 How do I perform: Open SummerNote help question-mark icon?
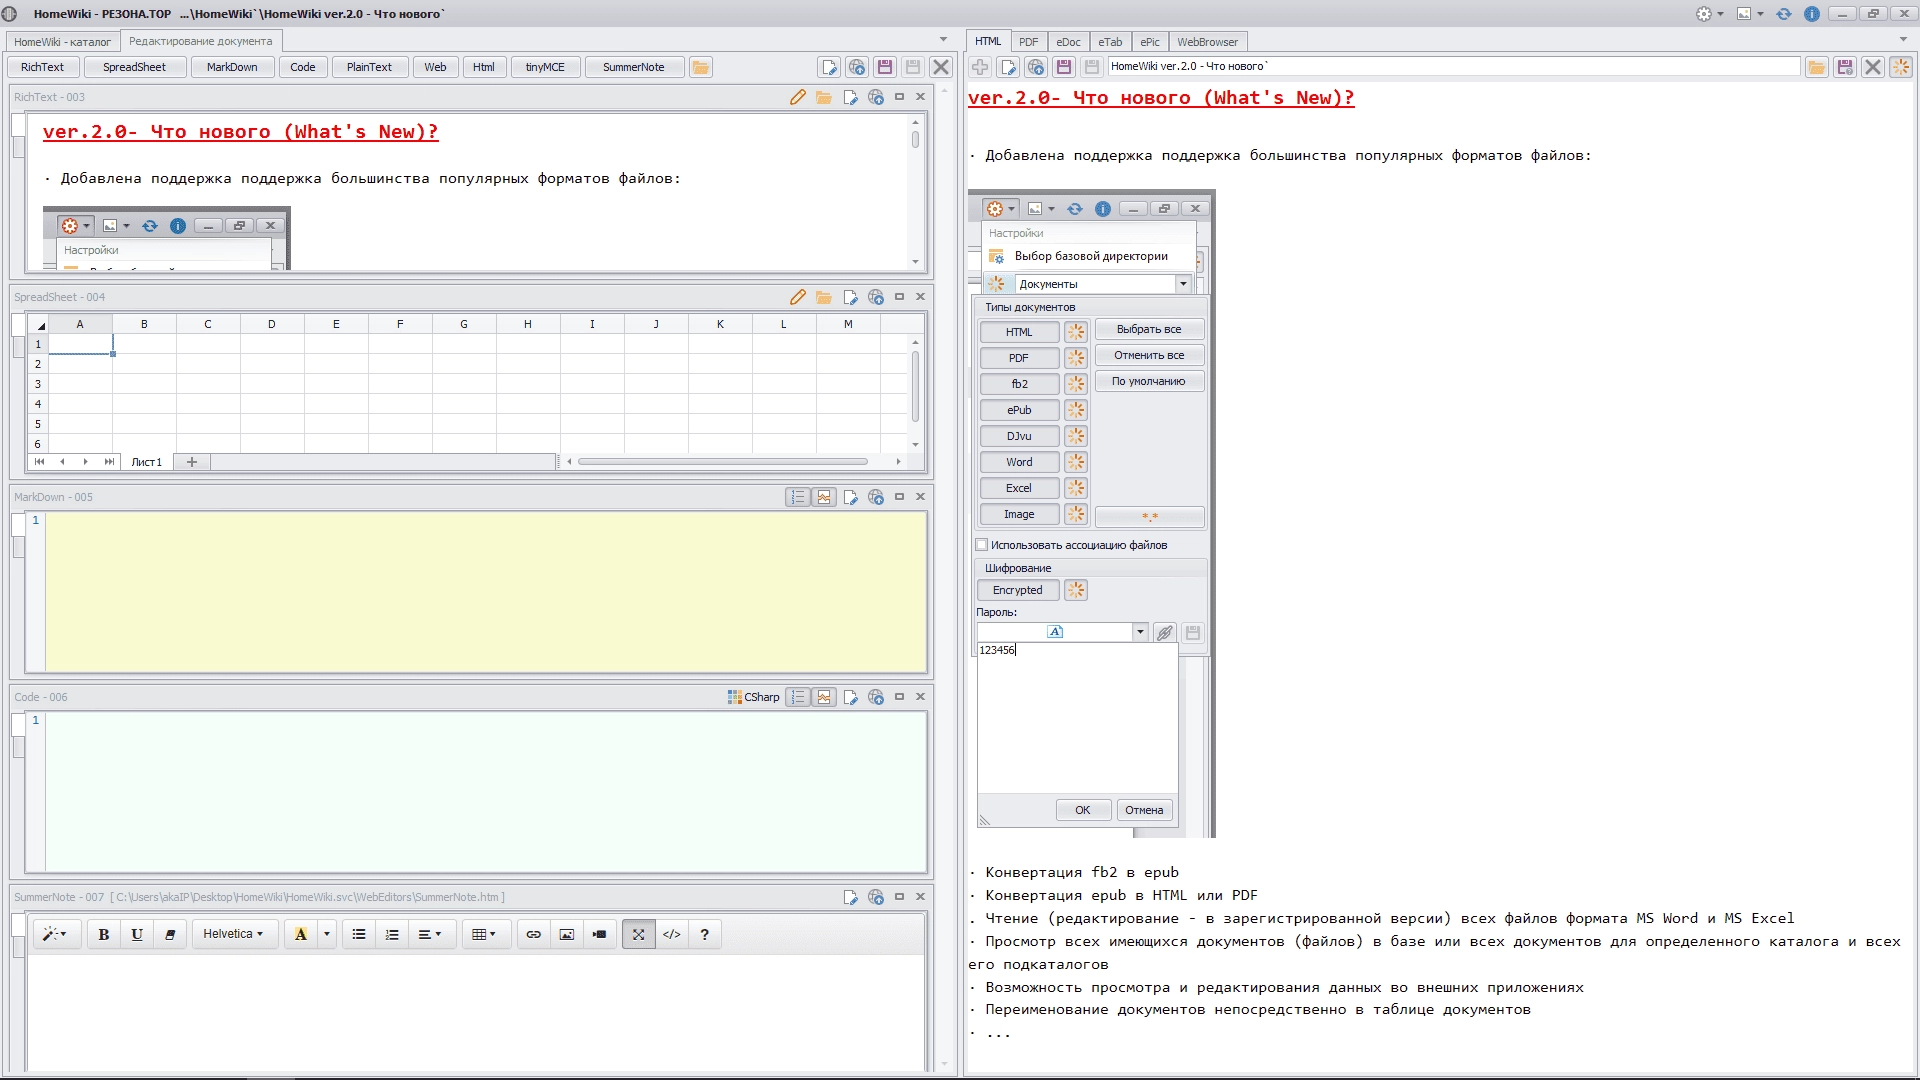click(704, 934)
